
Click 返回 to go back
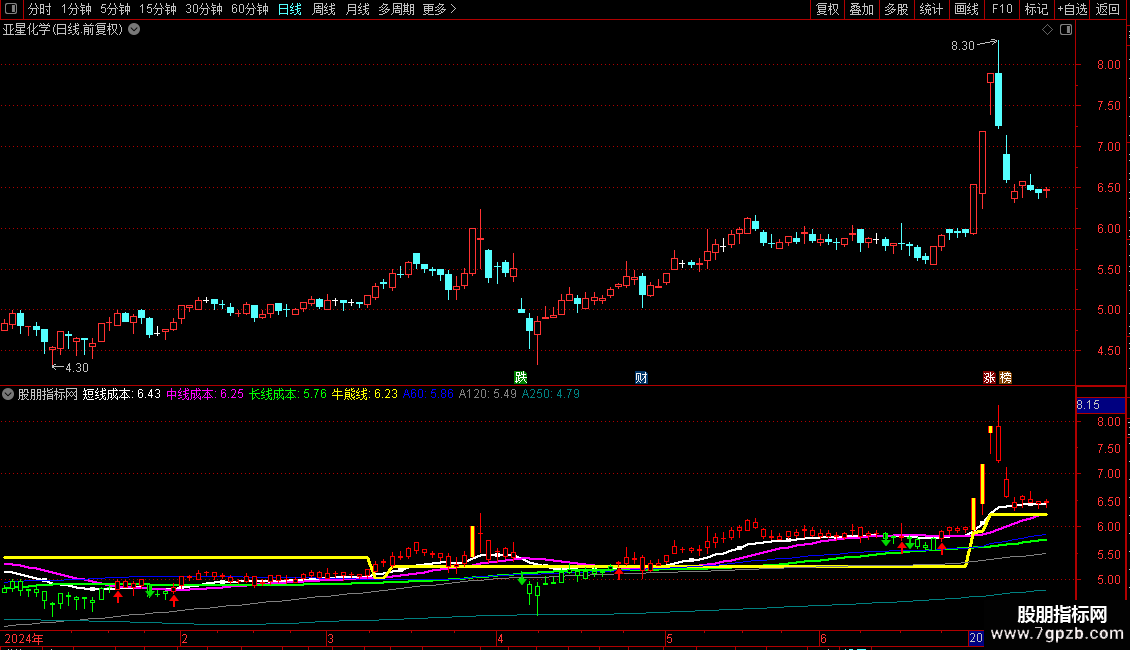tap(1108, 9)
